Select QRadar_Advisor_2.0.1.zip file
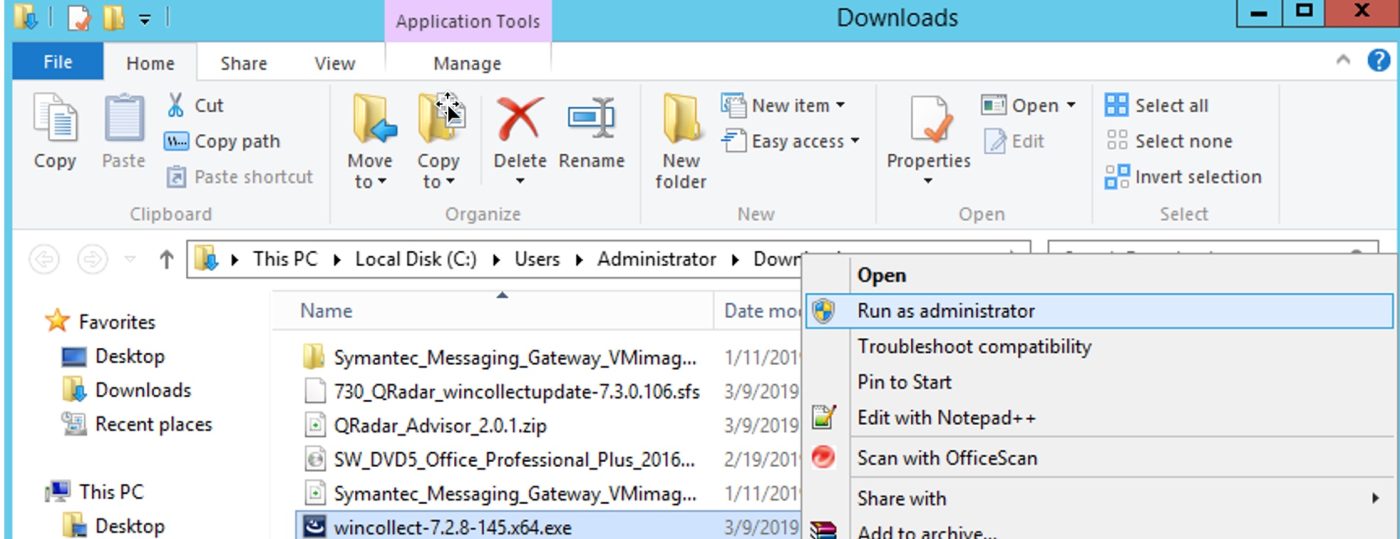Viewport: 1400px width, 539px height. point(441,426)
